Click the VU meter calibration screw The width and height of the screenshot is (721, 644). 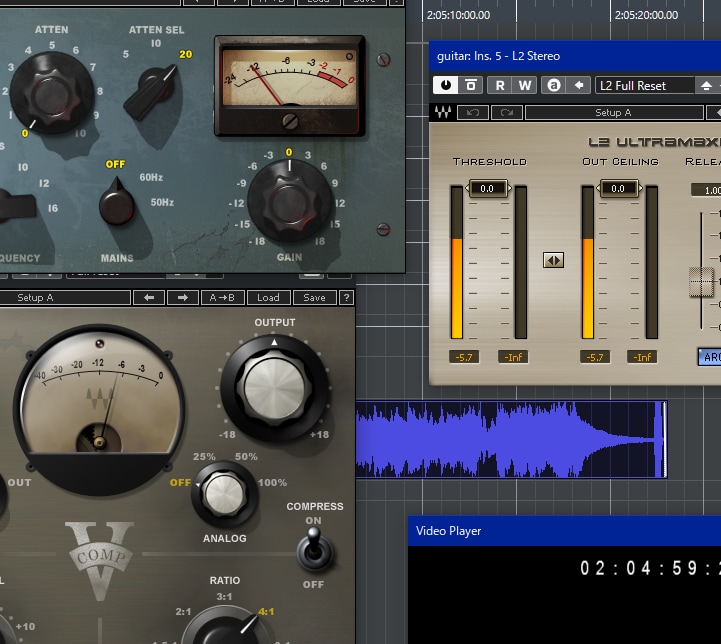coord(290,121)
